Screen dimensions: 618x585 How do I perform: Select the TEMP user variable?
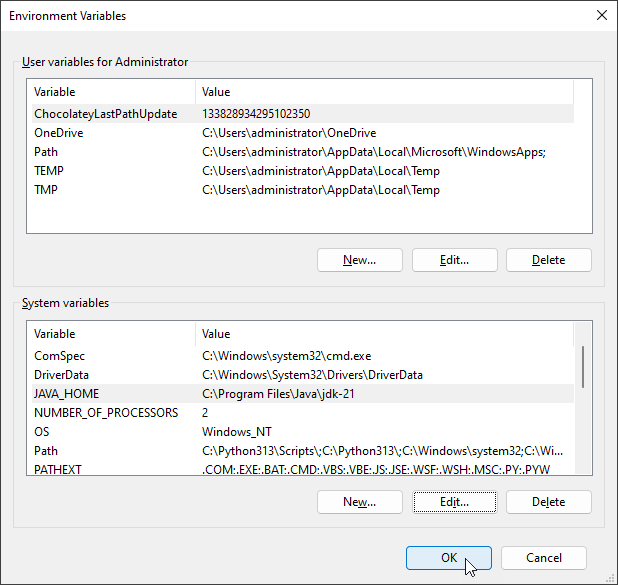pyautogui.click(x=49, y=171)
